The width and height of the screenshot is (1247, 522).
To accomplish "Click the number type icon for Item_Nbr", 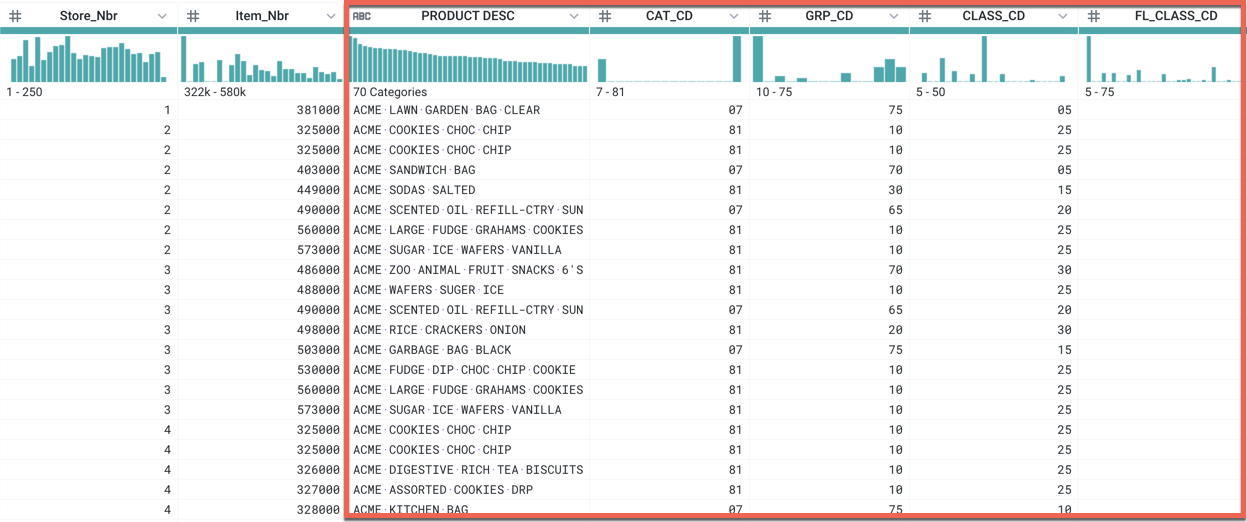I will click(193, 17).
